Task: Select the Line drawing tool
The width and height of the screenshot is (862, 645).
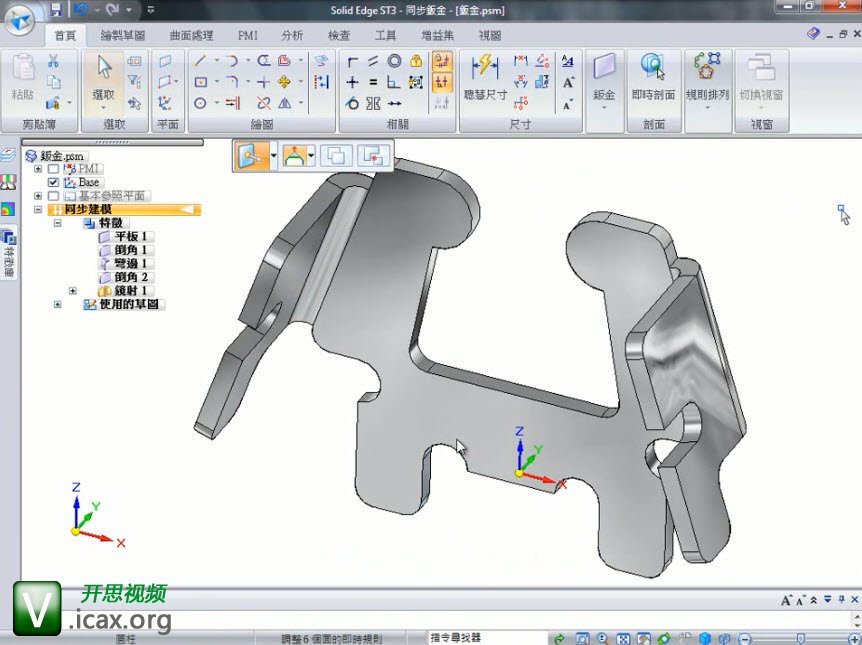Action: pos(200,60)
